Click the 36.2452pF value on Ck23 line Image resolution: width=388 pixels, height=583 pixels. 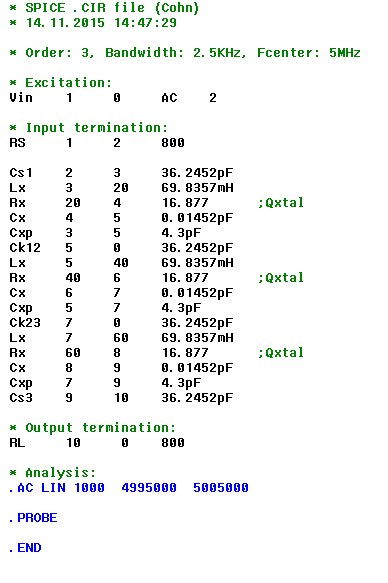point(197,323)
